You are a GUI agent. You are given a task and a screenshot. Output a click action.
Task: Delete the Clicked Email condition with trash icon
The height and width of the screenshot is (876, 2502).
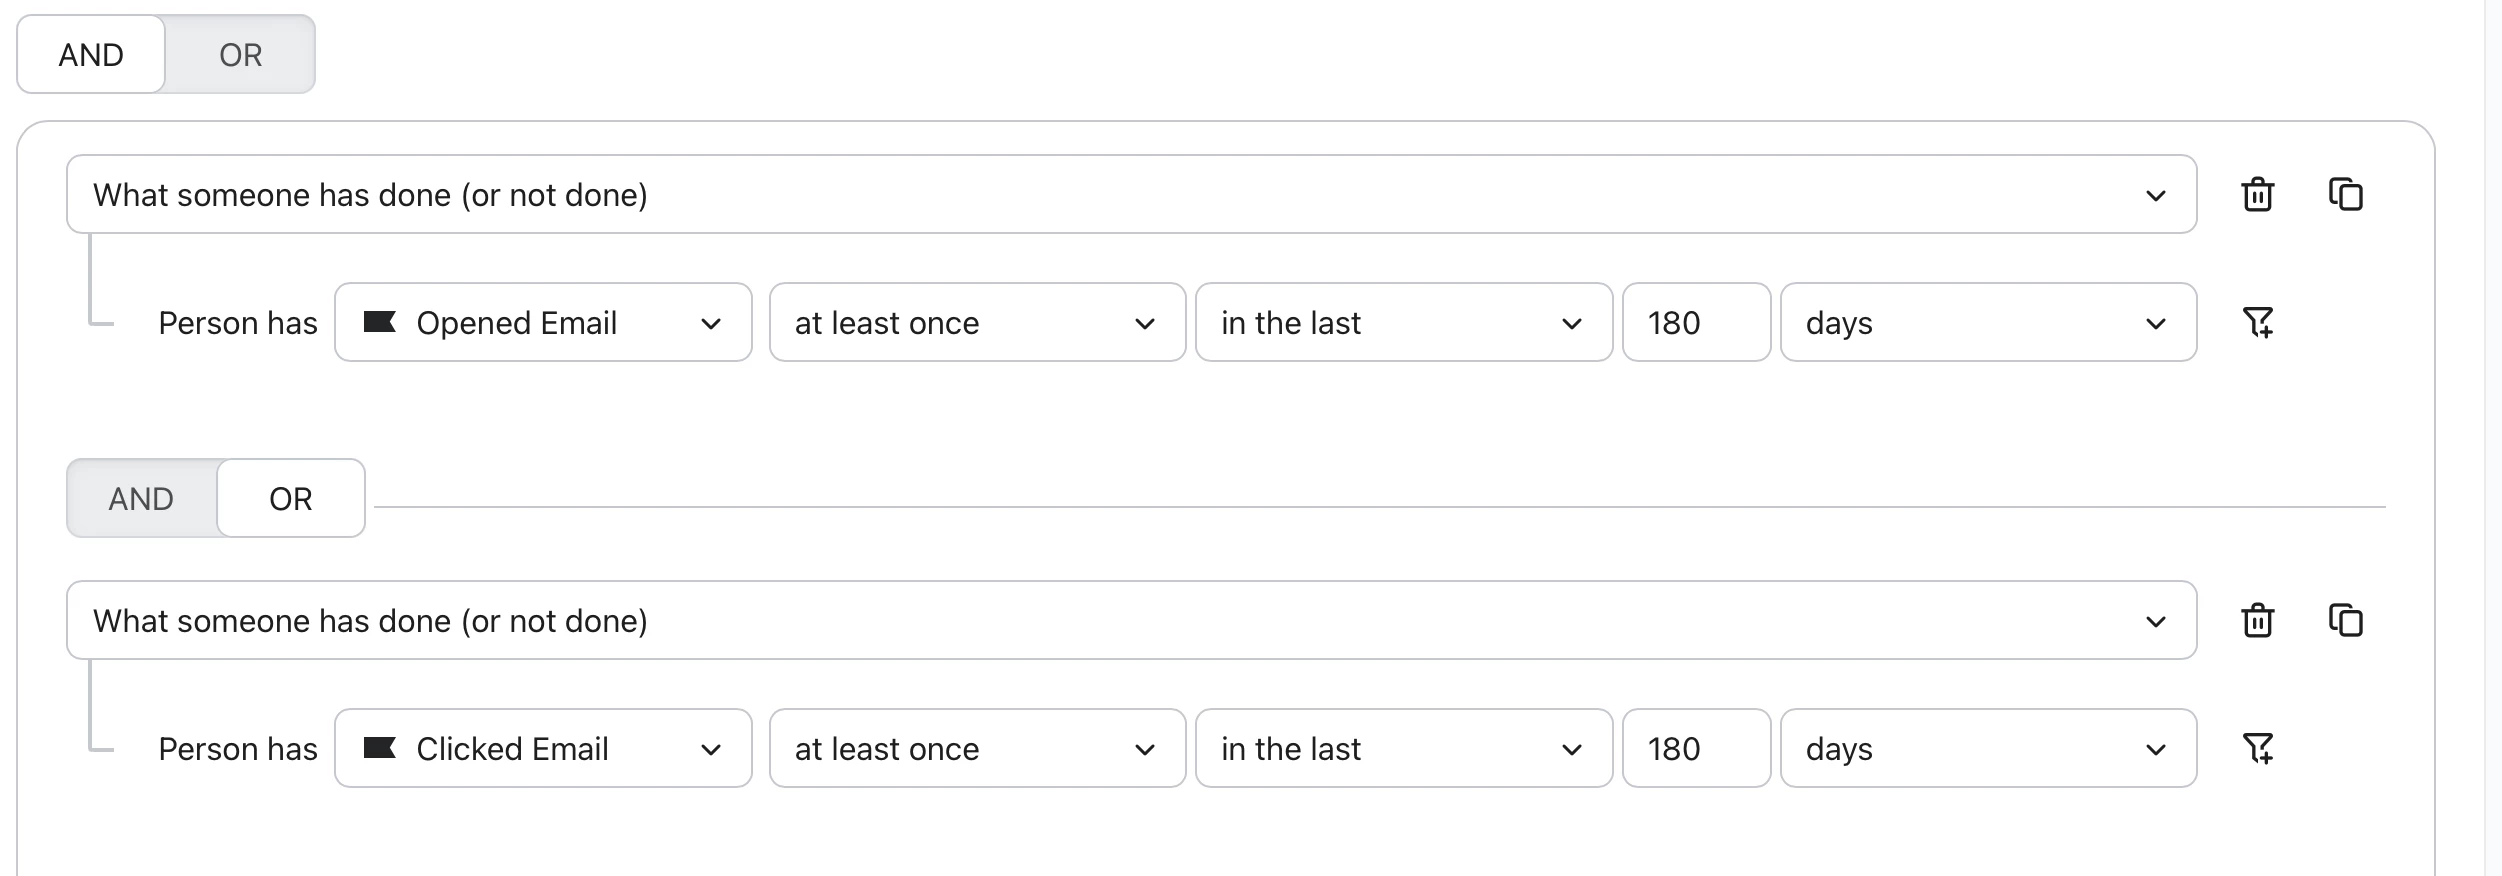click(2257, 620)
